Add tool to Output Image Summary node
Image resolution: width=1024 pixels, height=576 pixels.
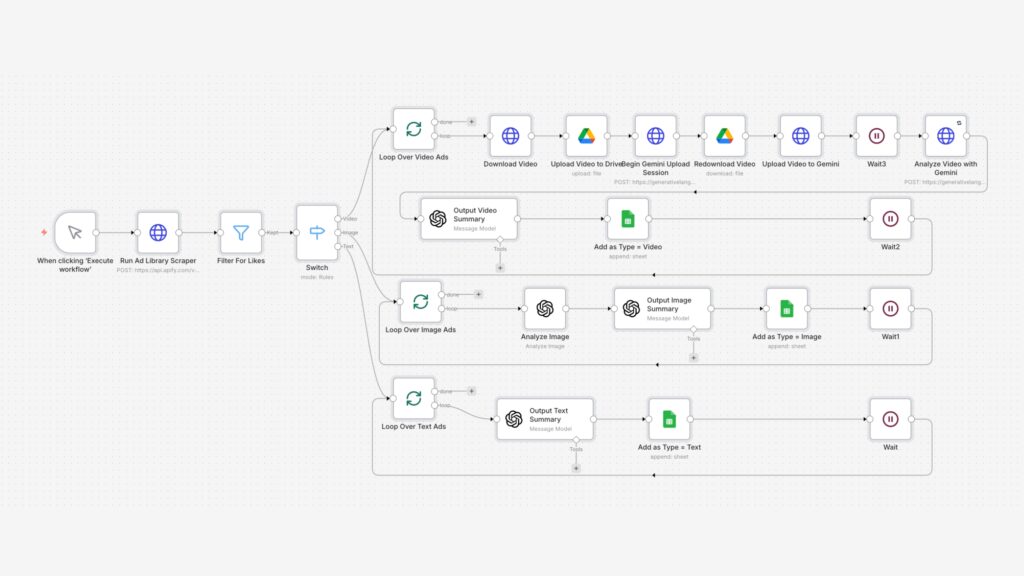point(693,357)
